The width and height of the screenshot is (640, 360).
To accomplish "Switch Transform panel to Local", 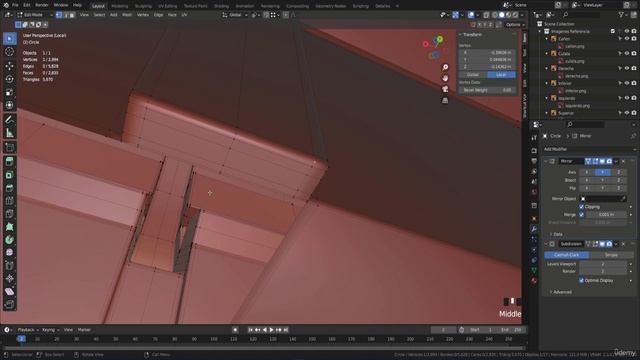I will coord(501,75).
